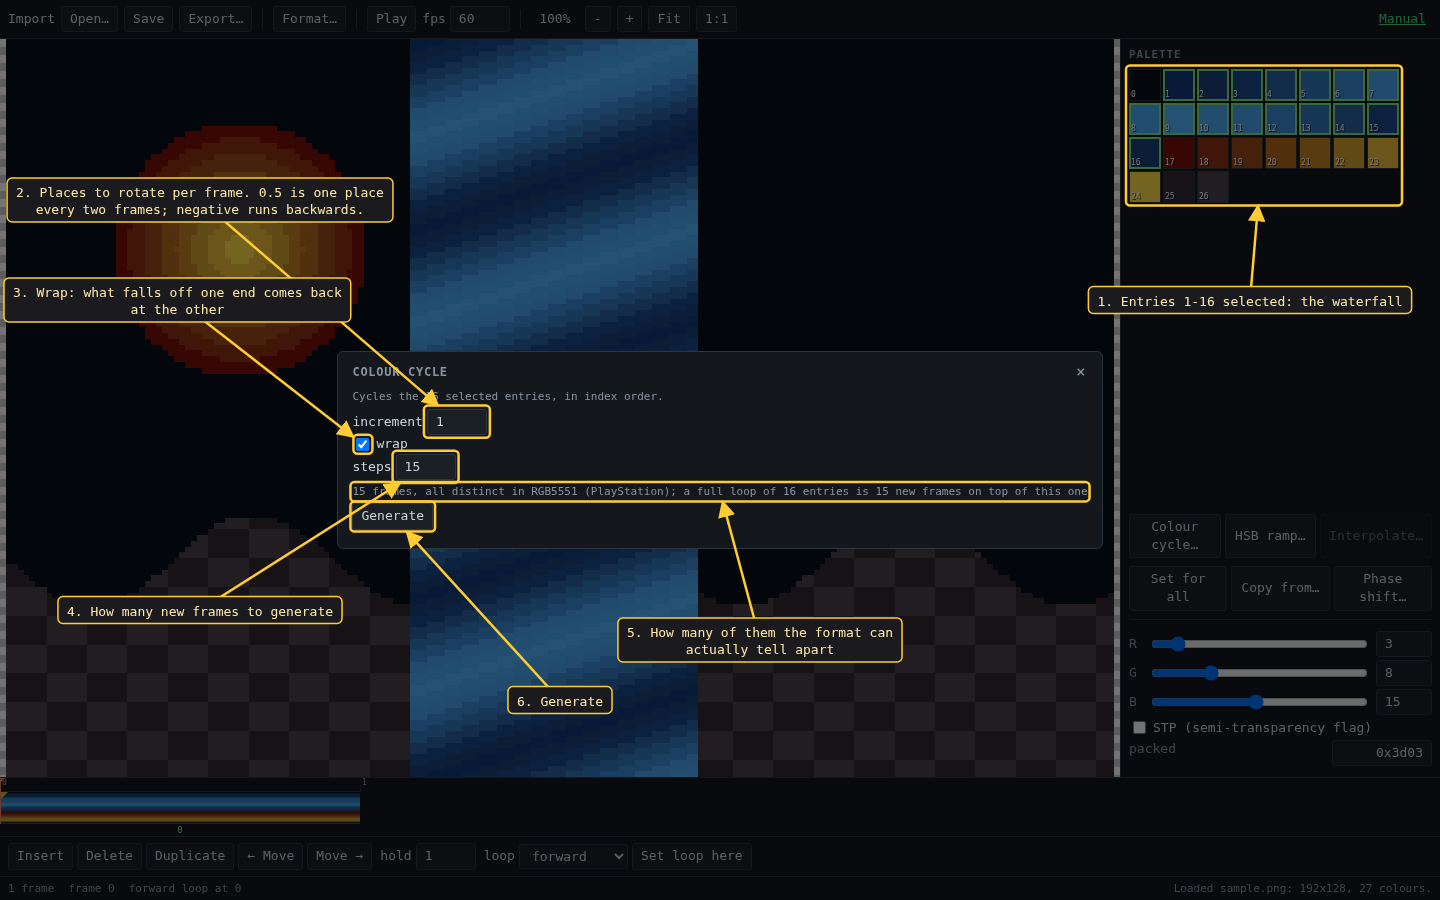Select palette entry 7
The image size is (1440, 900).
[1383, 85]
